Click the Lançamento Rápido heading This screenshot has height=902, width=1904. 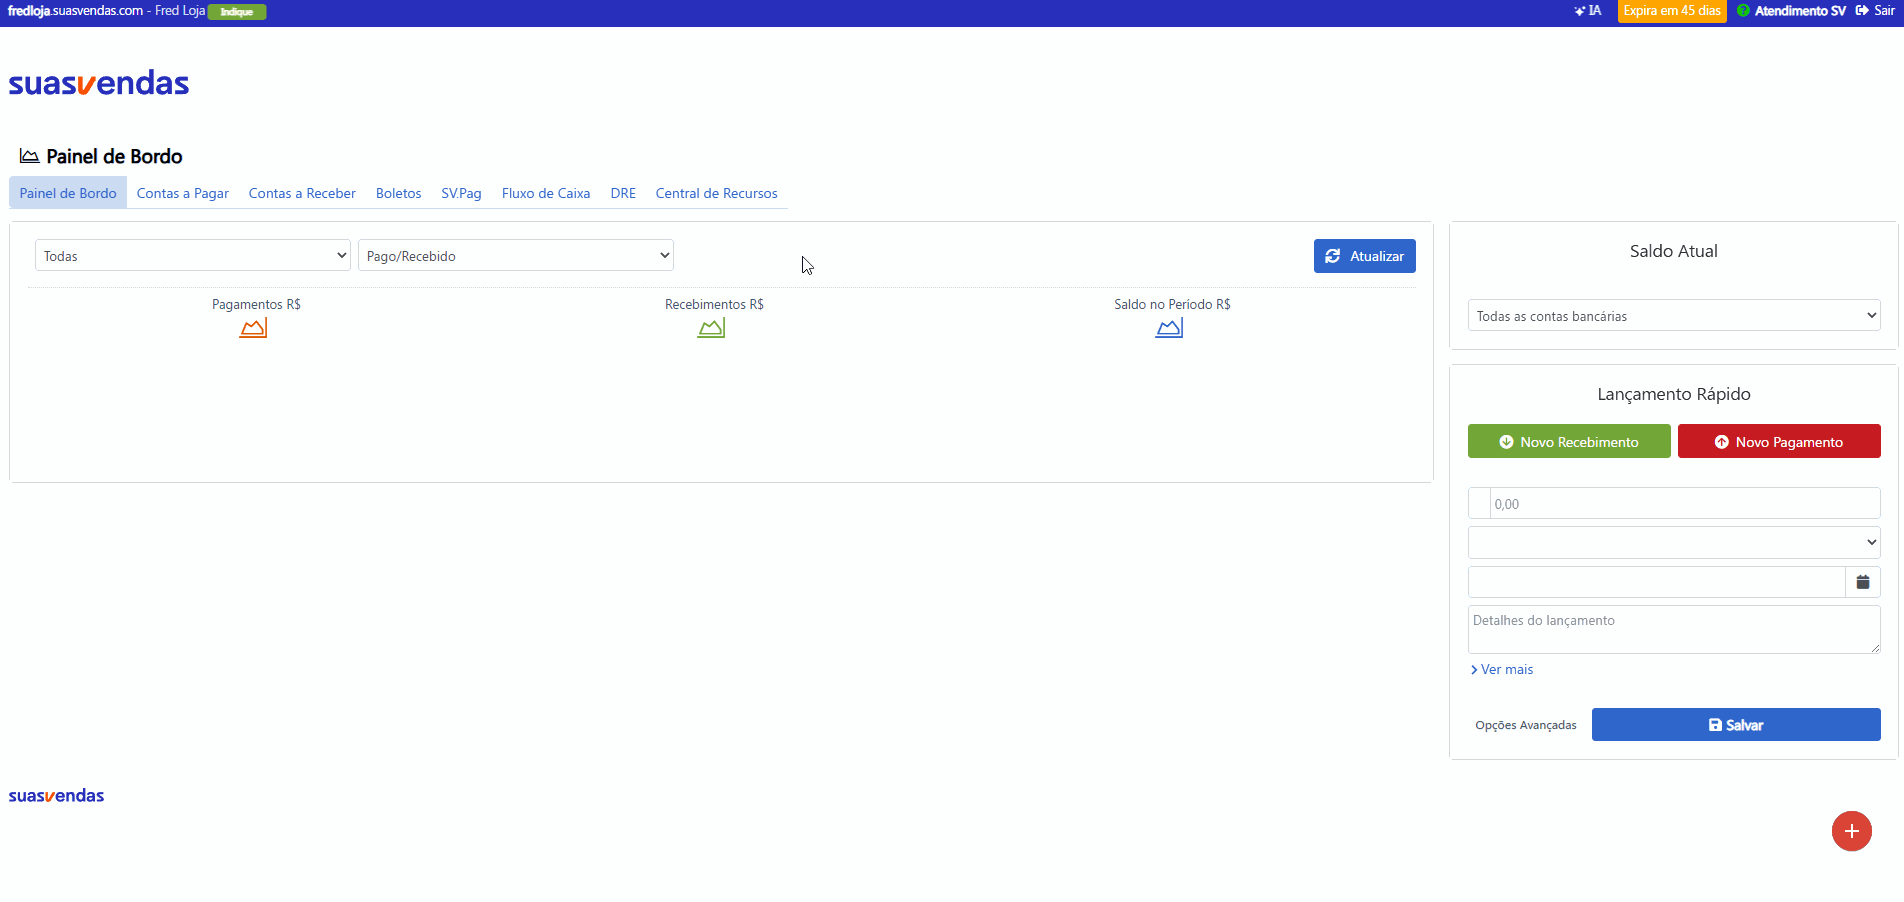1674,394
